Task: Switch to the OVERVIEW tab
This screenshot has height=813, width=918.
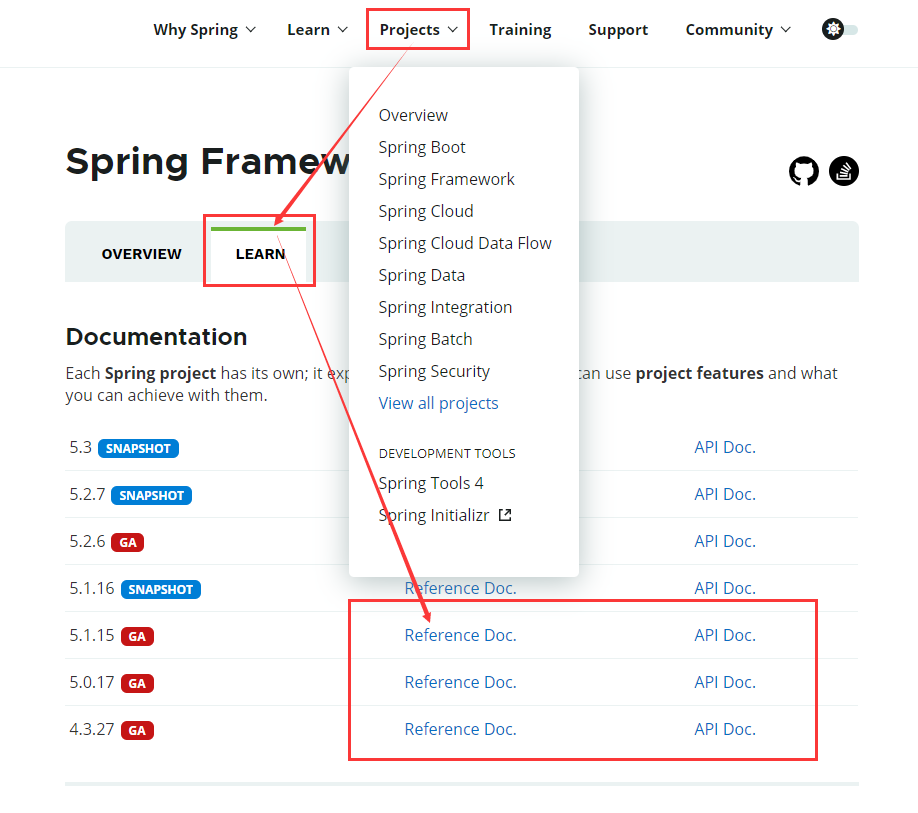Action: pos(141,254)
